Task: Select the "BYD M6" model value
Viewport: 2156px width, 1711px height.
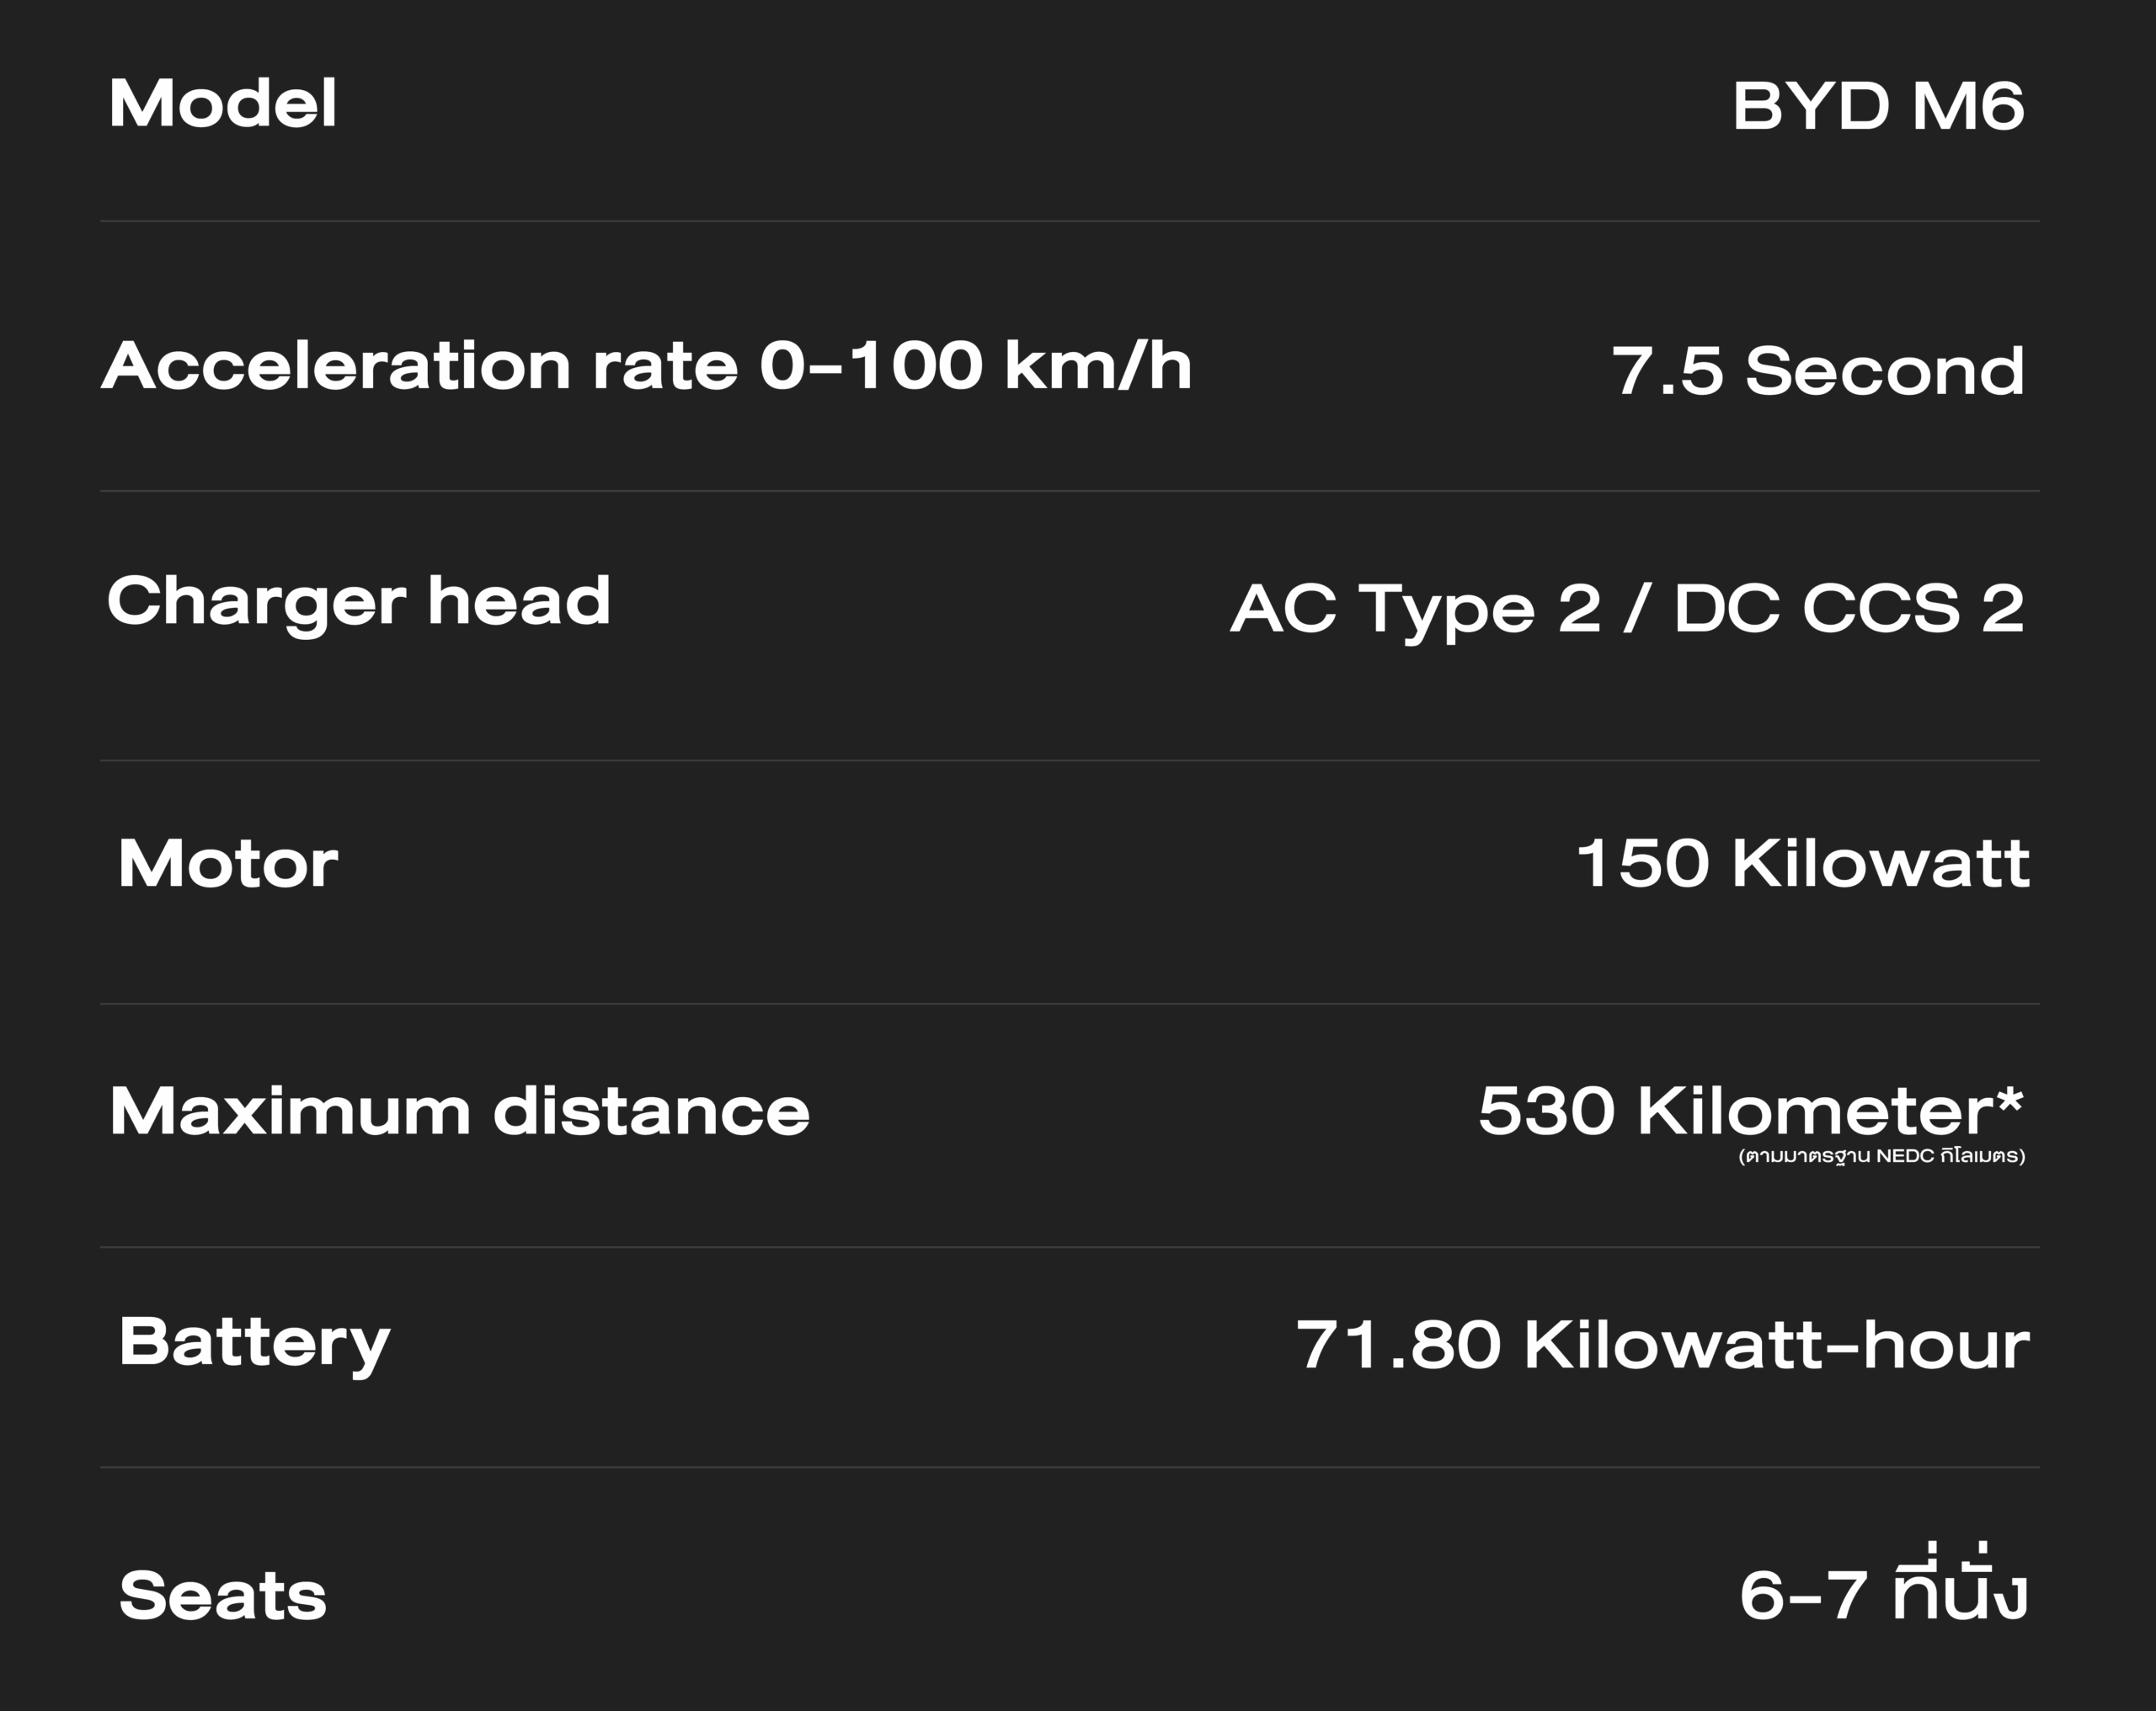Action: 1878,106
